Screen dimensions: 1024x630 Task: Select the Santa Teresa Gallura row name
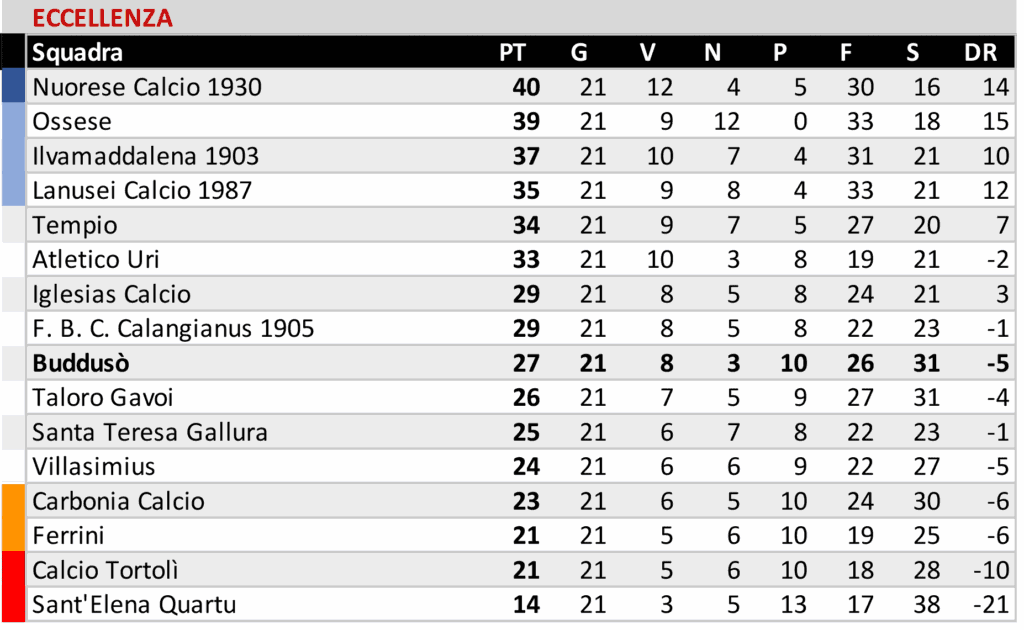click(150, 432)
